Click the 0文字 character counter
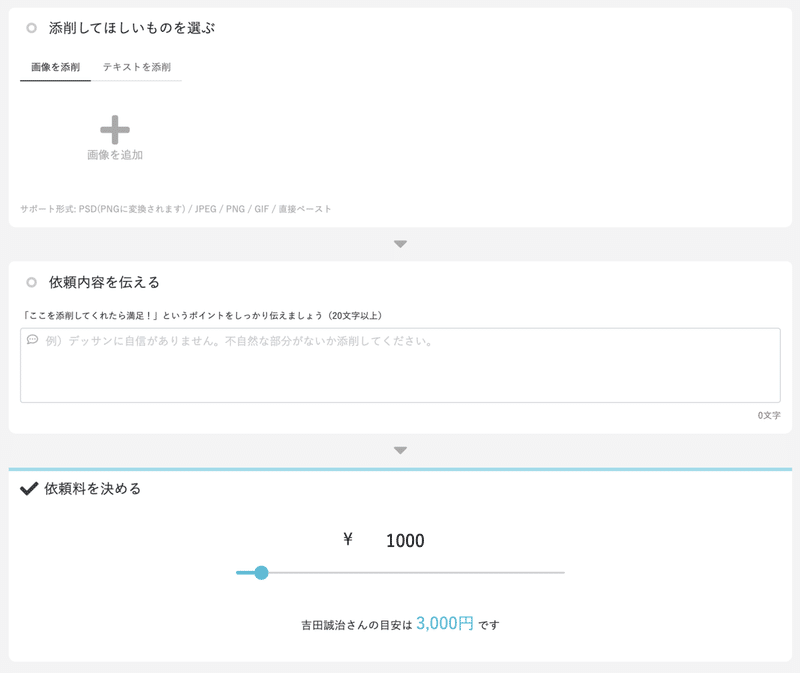This screenshot has height=673, width=800. pos(769,415)
